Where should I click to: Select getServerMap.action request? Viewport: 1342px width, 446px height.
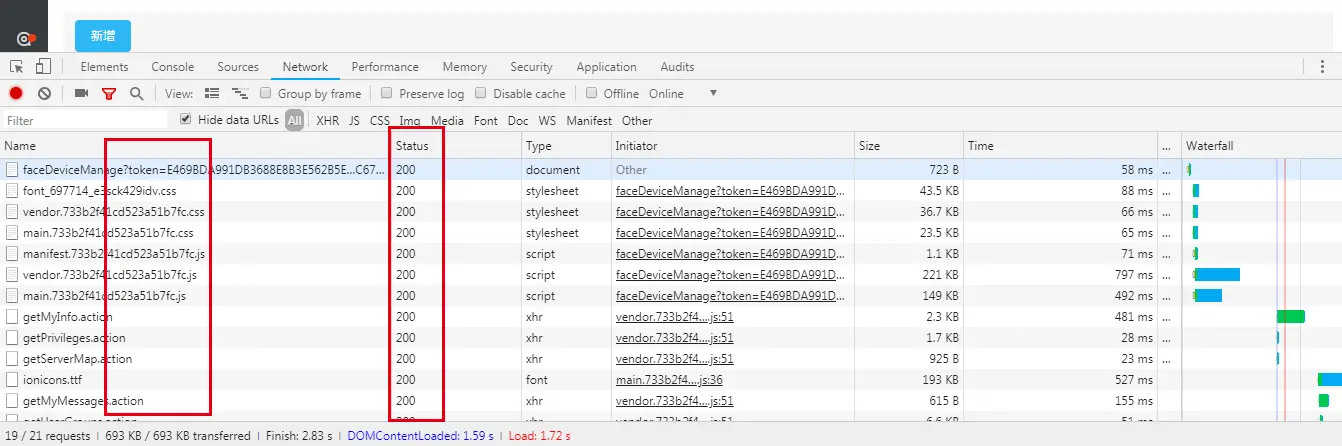point(671,359)
